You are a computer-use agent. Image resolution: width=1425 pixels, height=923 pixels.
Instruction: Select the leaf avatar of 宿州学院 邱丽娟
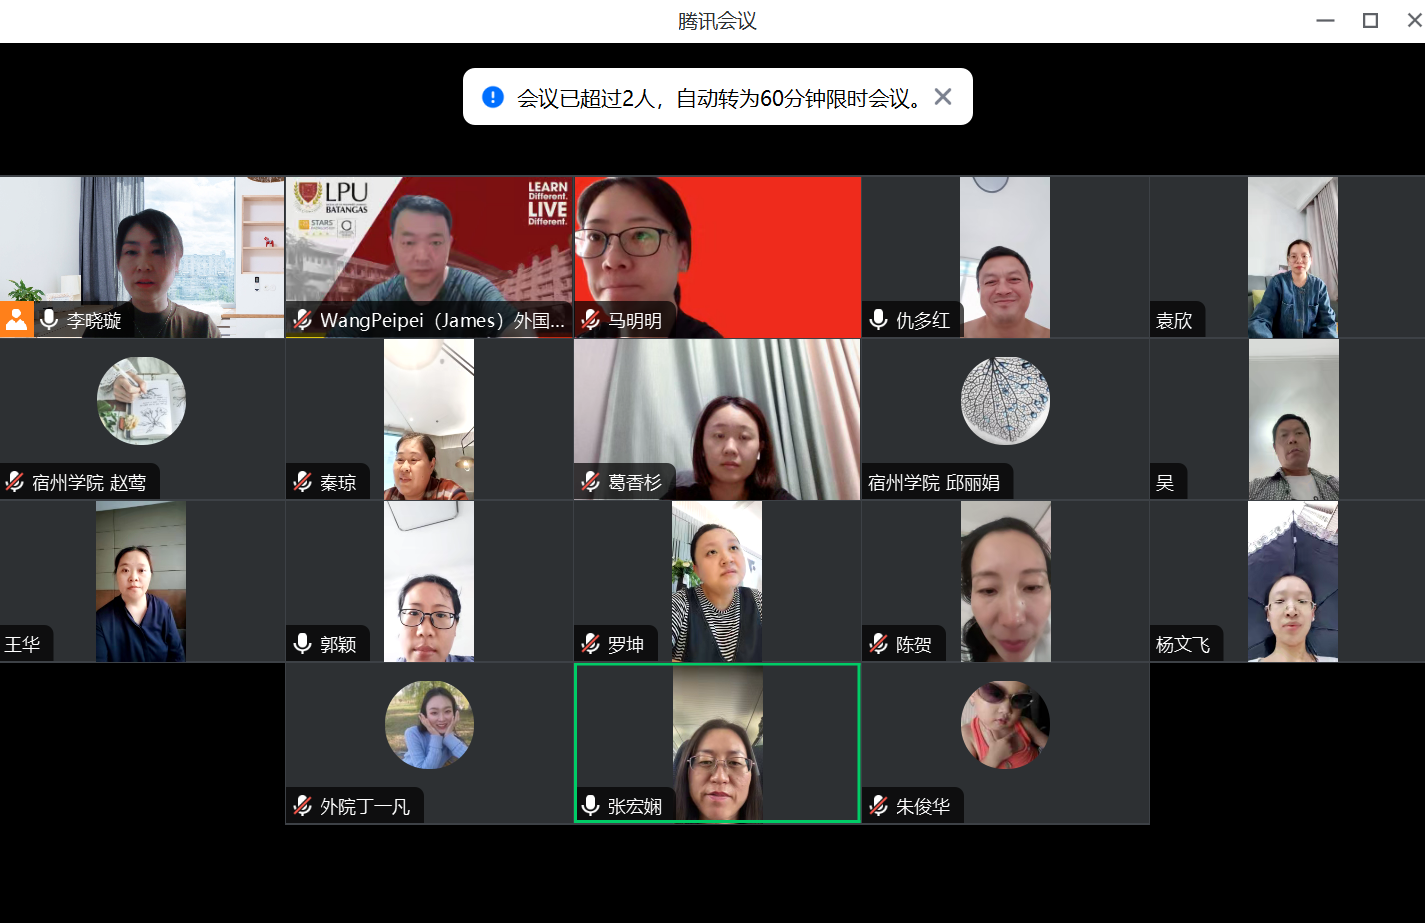coord(1005,401)
